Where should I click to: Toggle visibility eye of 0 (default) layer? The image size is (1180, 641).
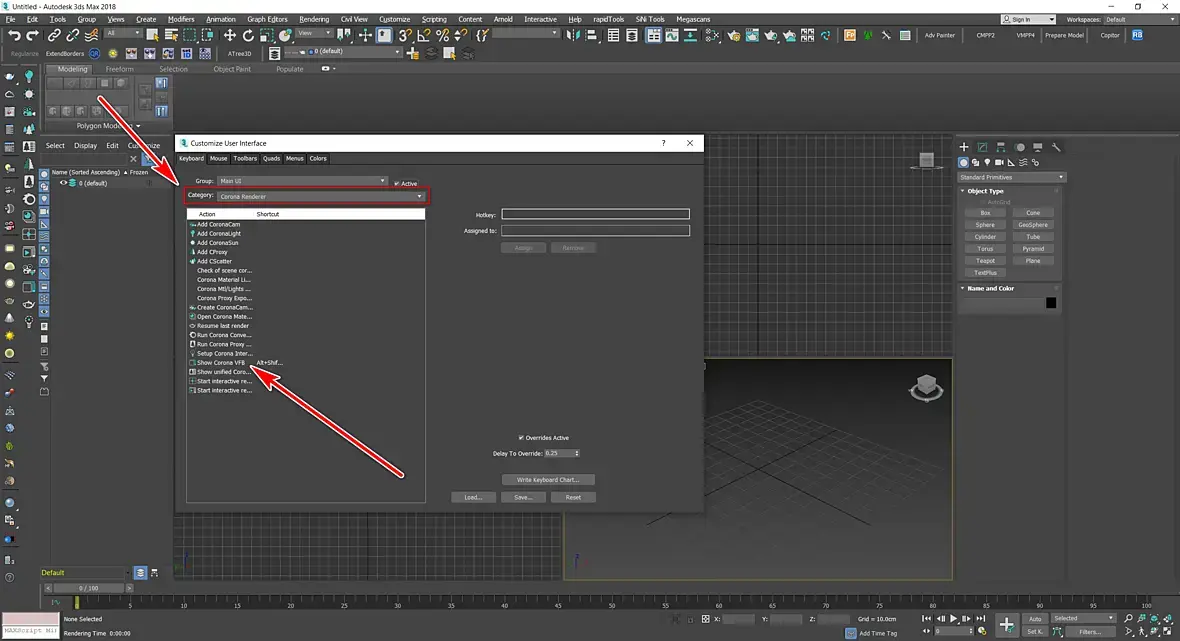pyautogui.click(x=63, y=183)
